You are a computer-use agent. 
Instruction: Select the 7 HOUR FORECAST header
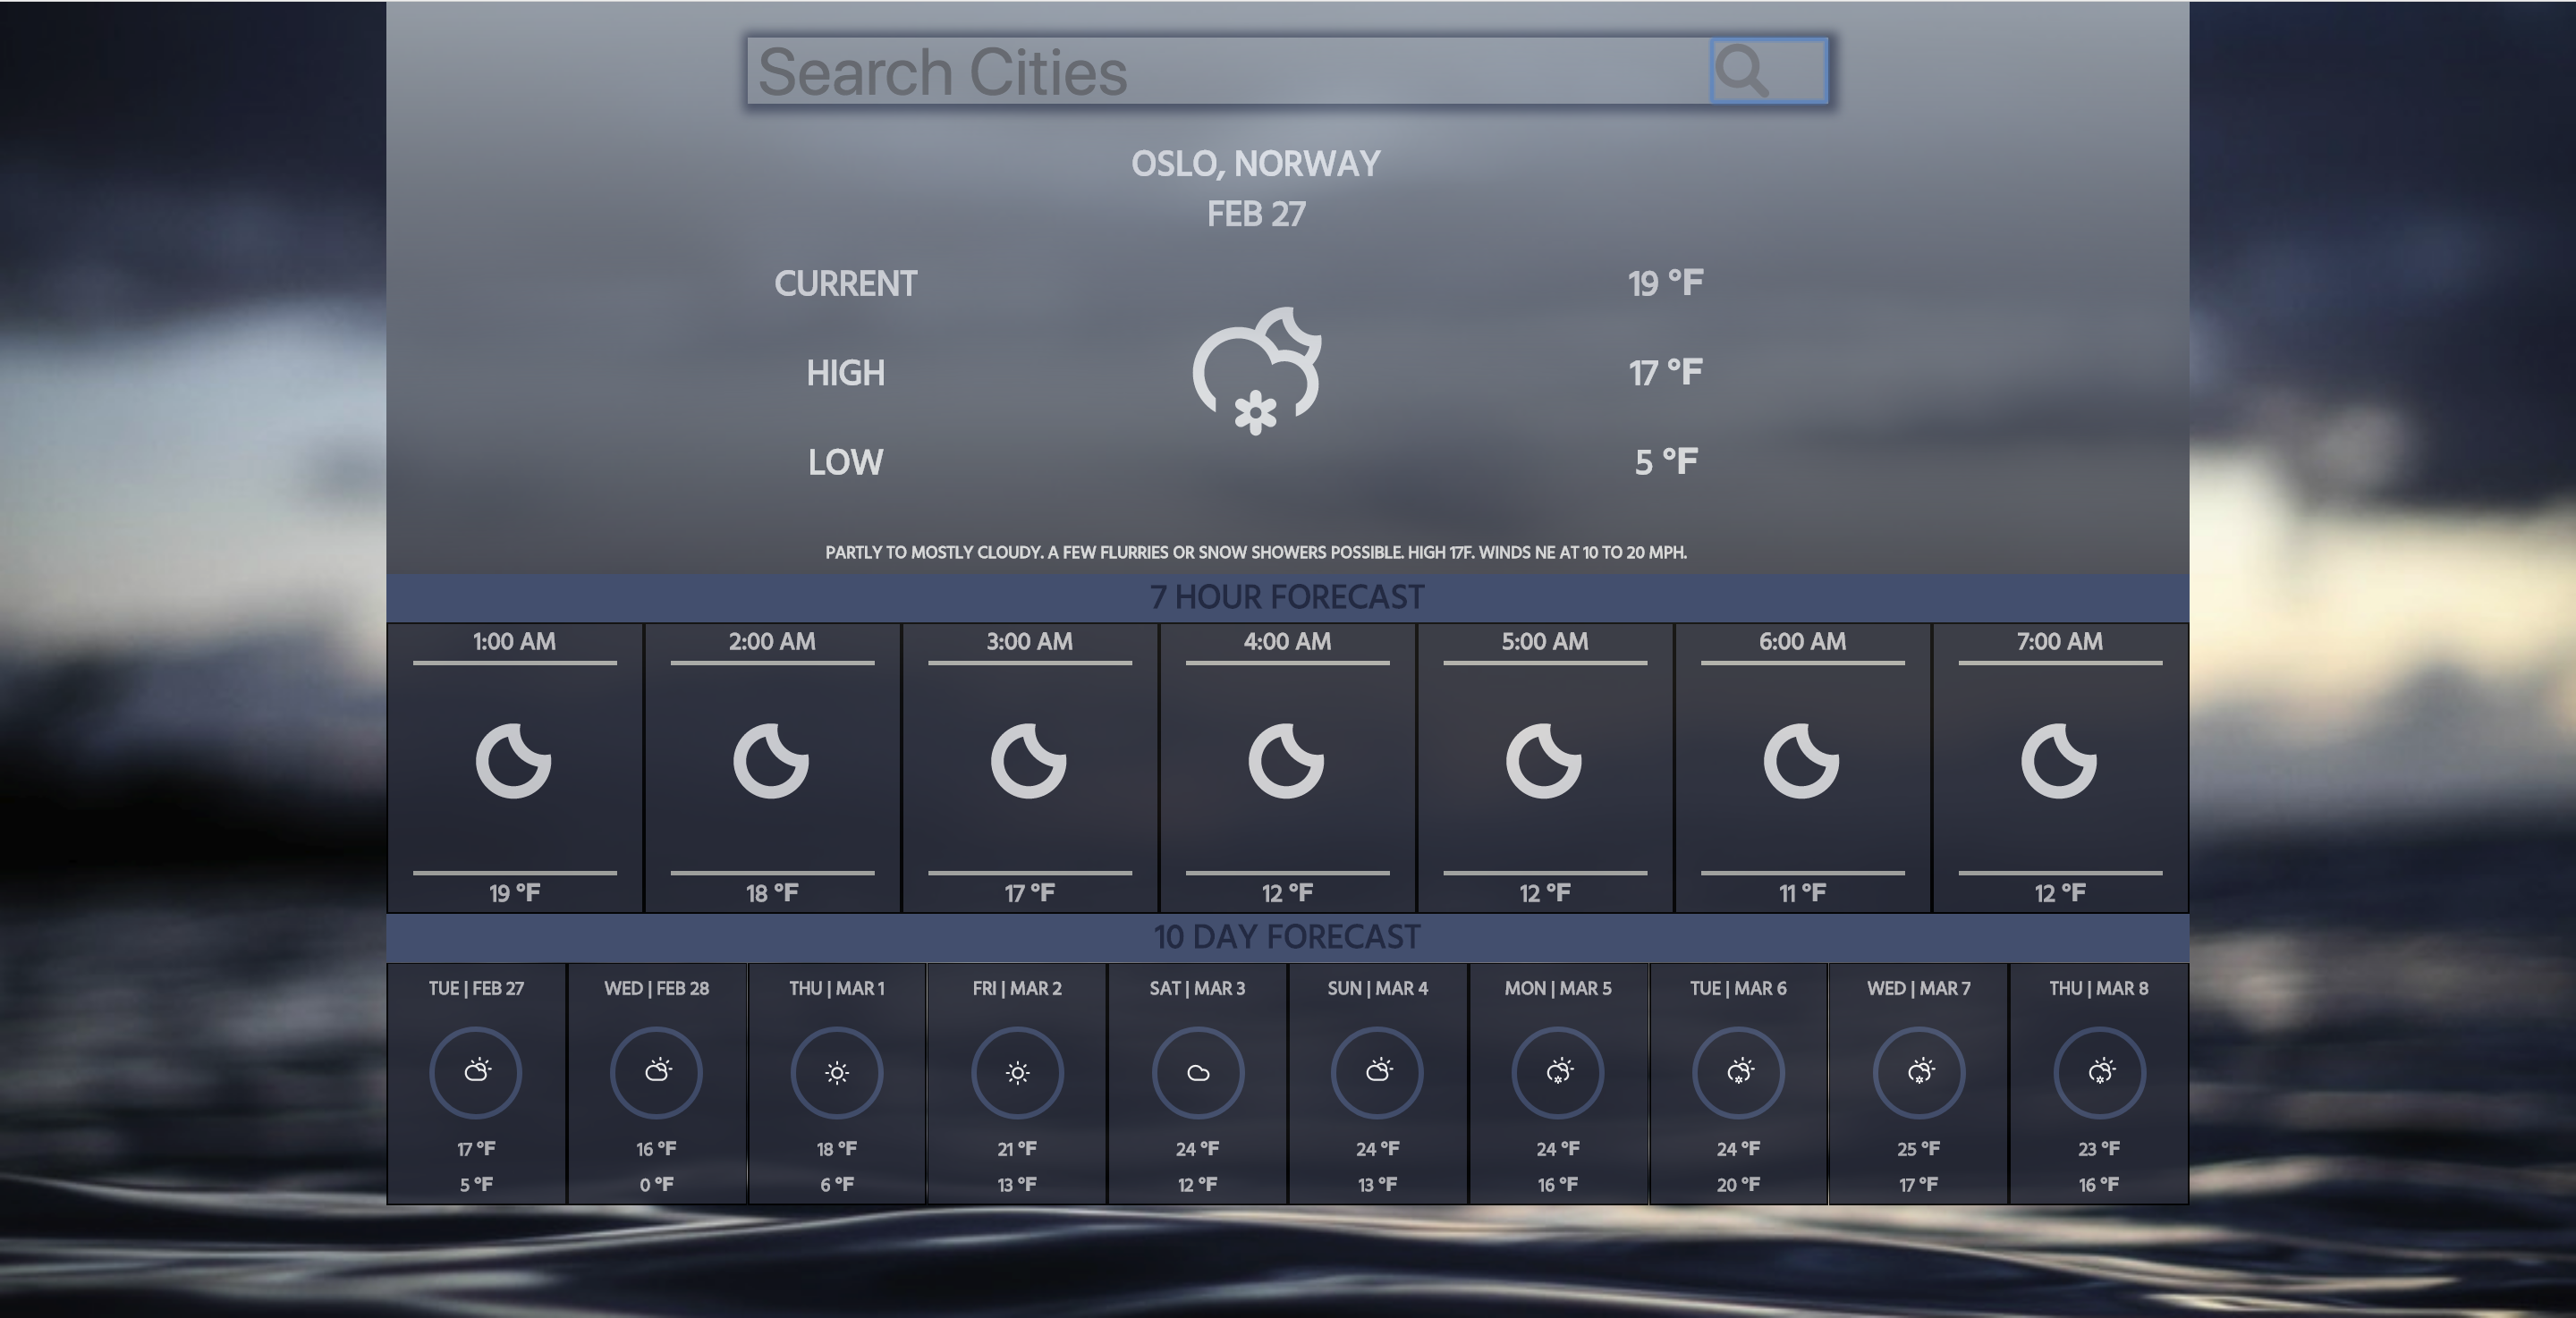(x=1286, y=597)
